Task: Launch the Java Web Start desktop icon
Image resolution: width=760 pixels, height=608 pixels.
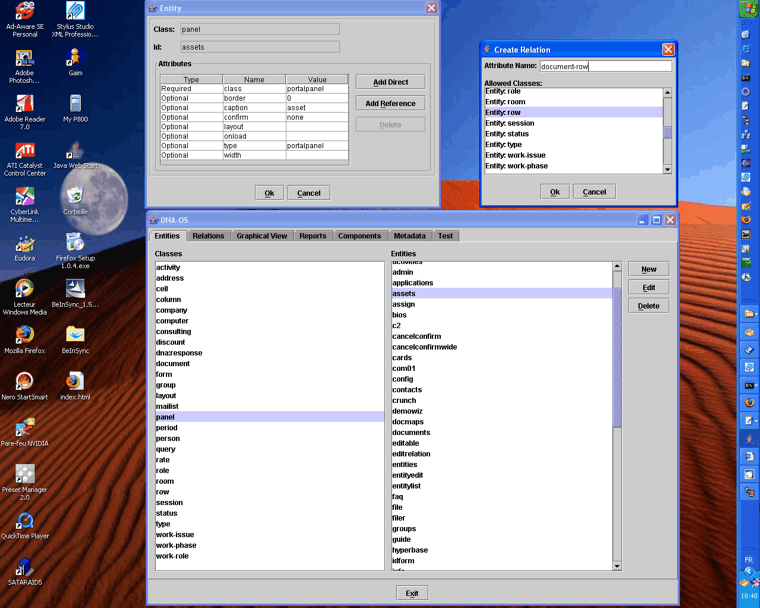Action: click(75, 155)
